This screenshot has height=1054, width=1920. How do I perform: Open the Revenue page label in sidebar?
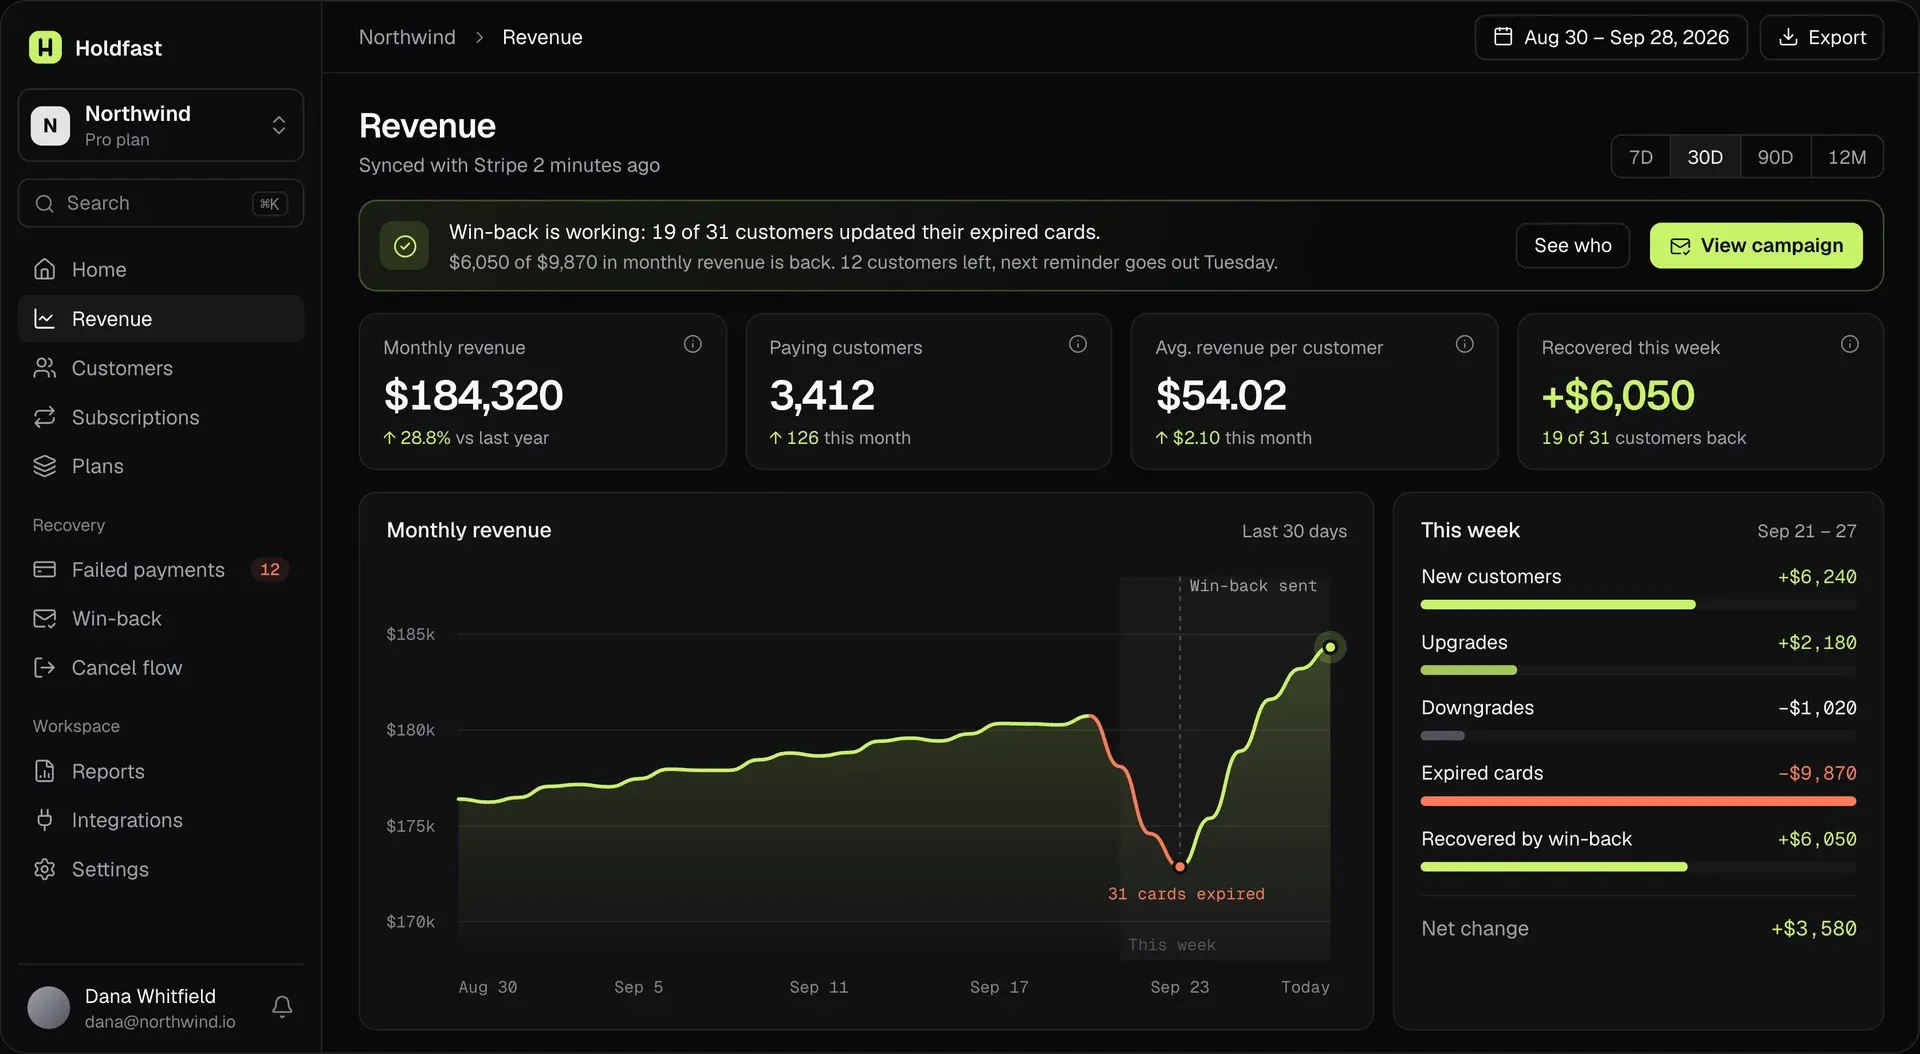112,319
